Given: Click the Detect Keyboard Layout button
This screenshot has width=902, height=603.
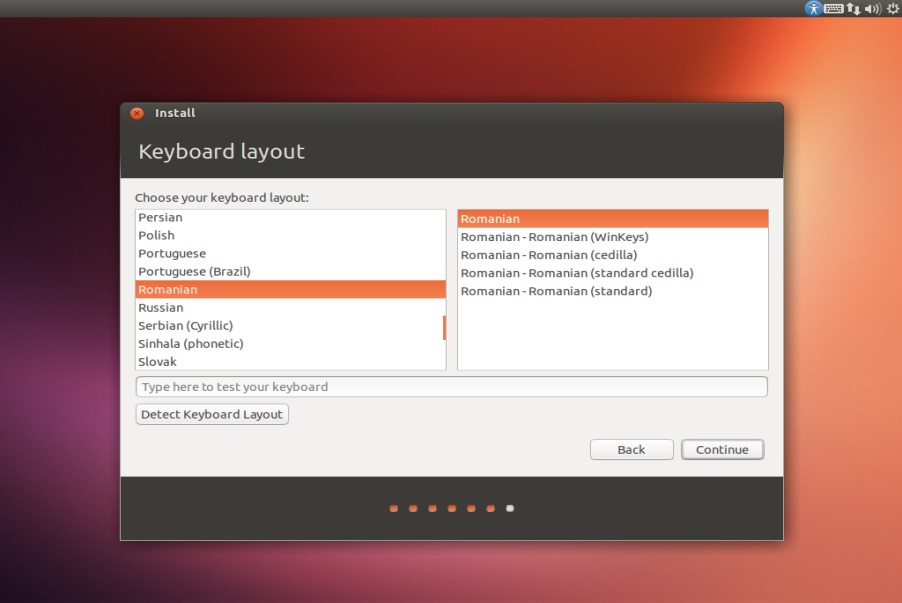Looking at the screenshot, I should pyautogui.click(x=212, y=414).
